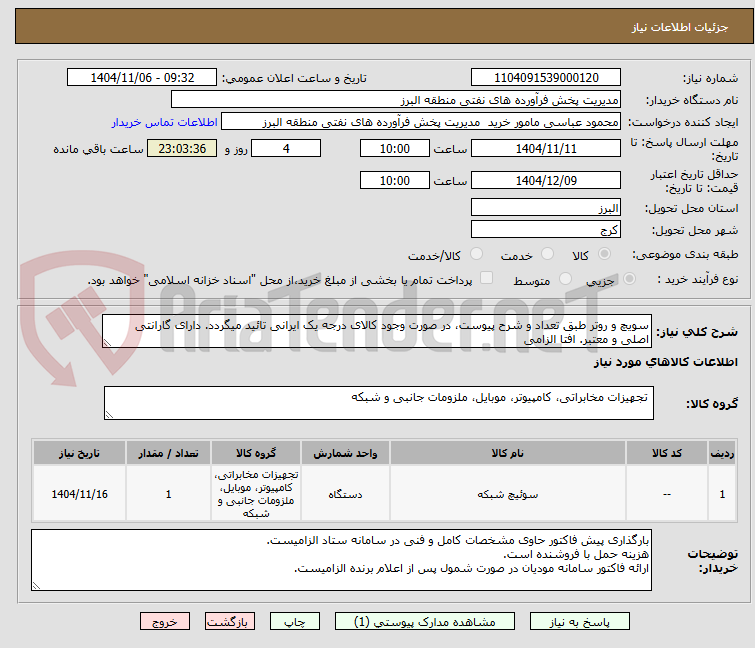Click the remaining days field showing 4

[286, 148]
